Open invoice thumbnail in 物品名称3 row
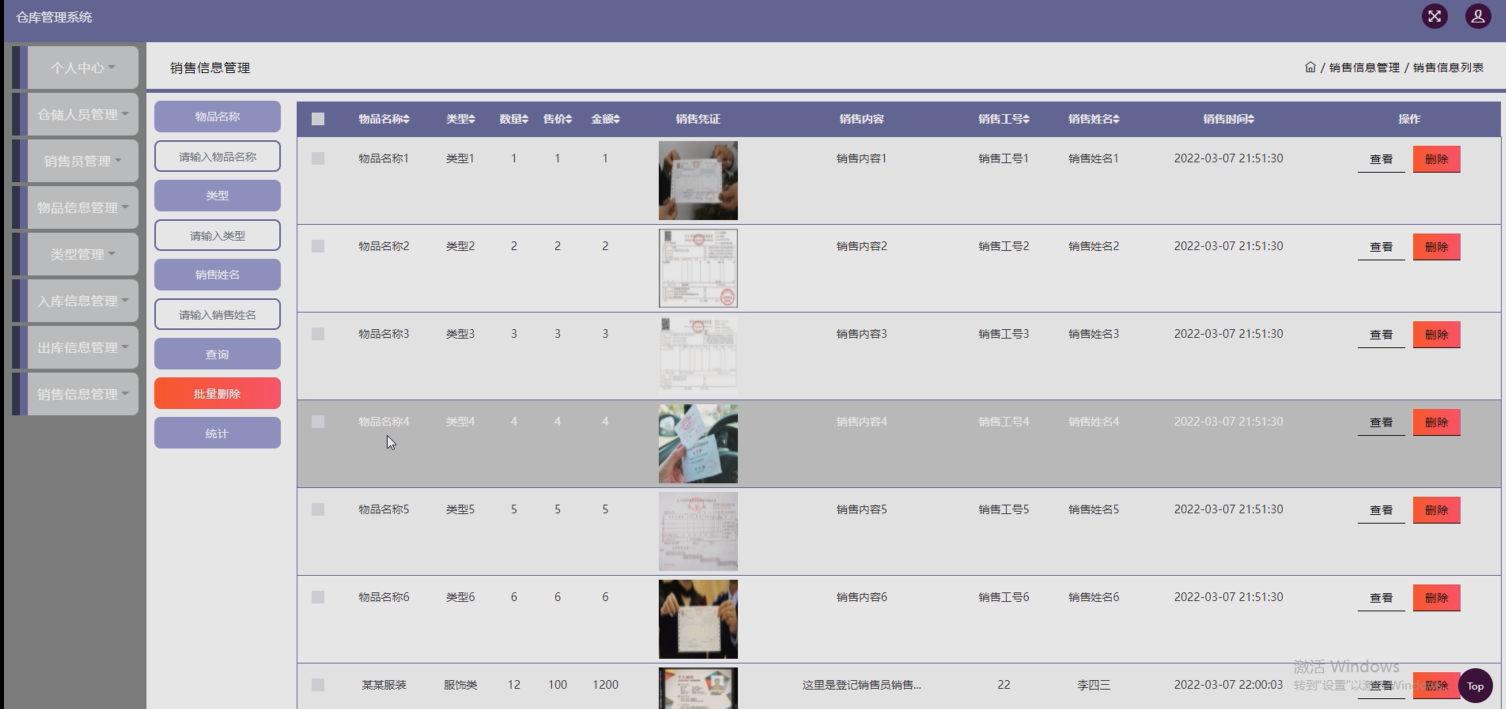 click(x=698, y=356)
